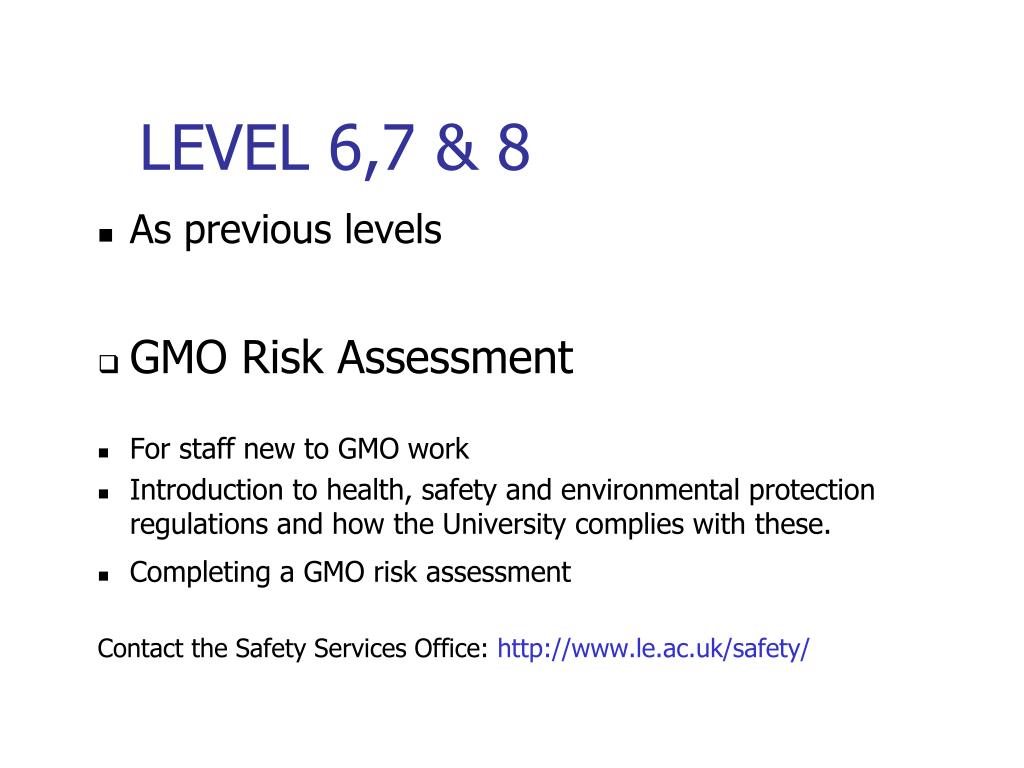Screen dimensions: 1024x768
Task: Click the ampersand in the slide title
Action: point(456,148)
